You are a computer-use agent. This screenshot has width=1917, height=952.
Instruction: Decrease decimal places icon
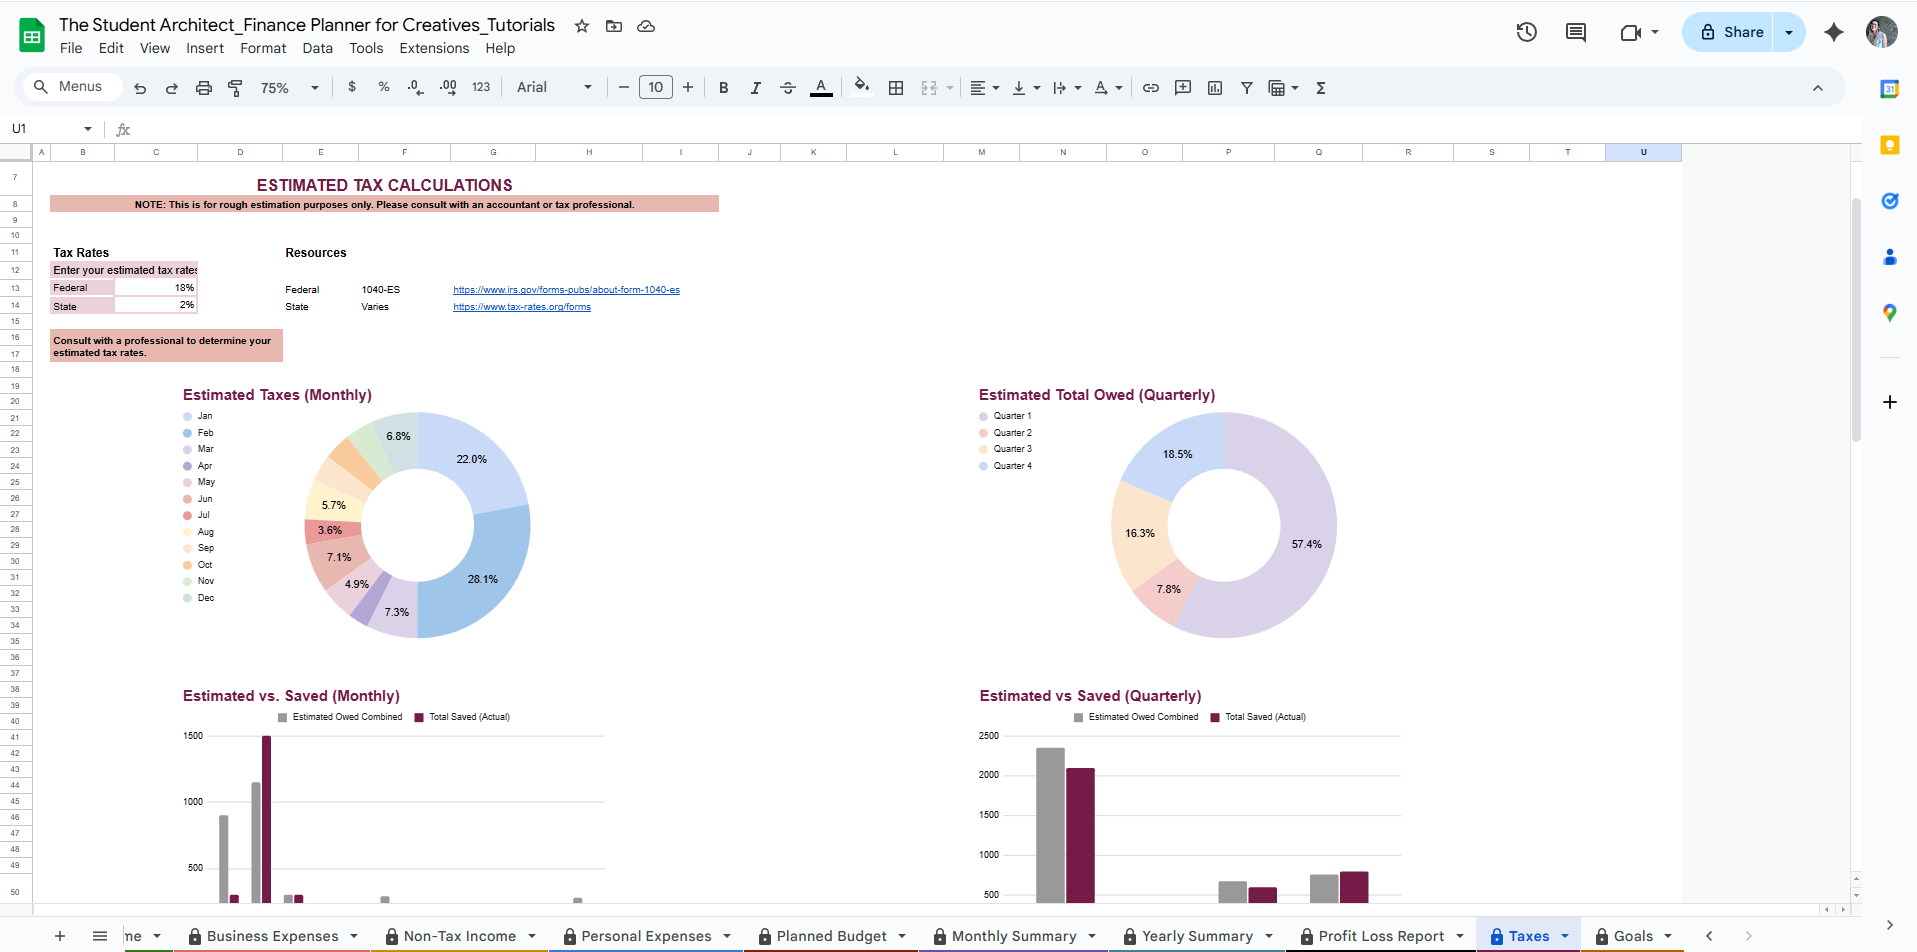(416, 87)
